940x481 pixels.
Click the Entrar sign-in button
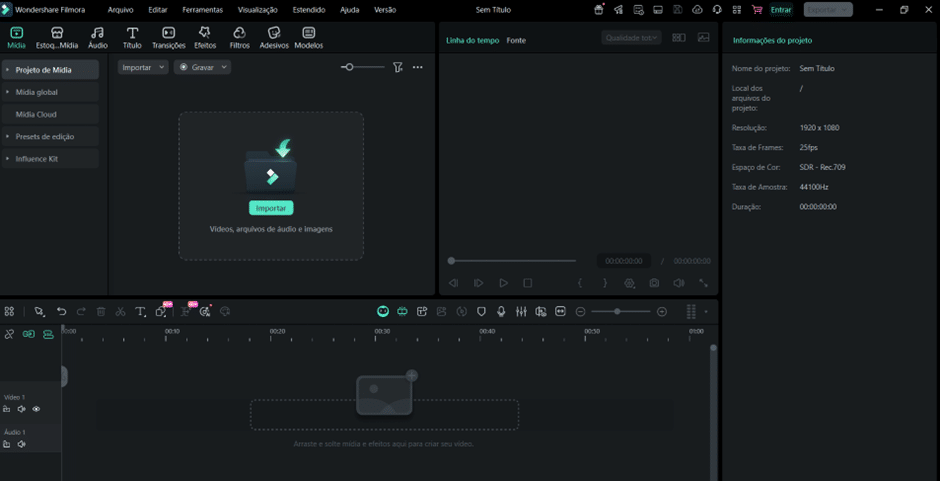(781, 9)
